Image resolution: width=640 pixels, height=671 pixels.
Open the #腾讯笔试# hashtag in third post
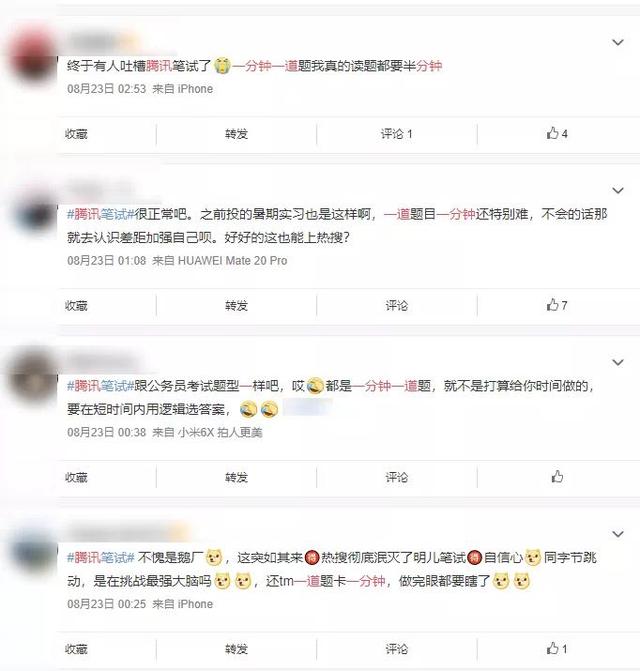pyautogui.click(x=101, y=386)
